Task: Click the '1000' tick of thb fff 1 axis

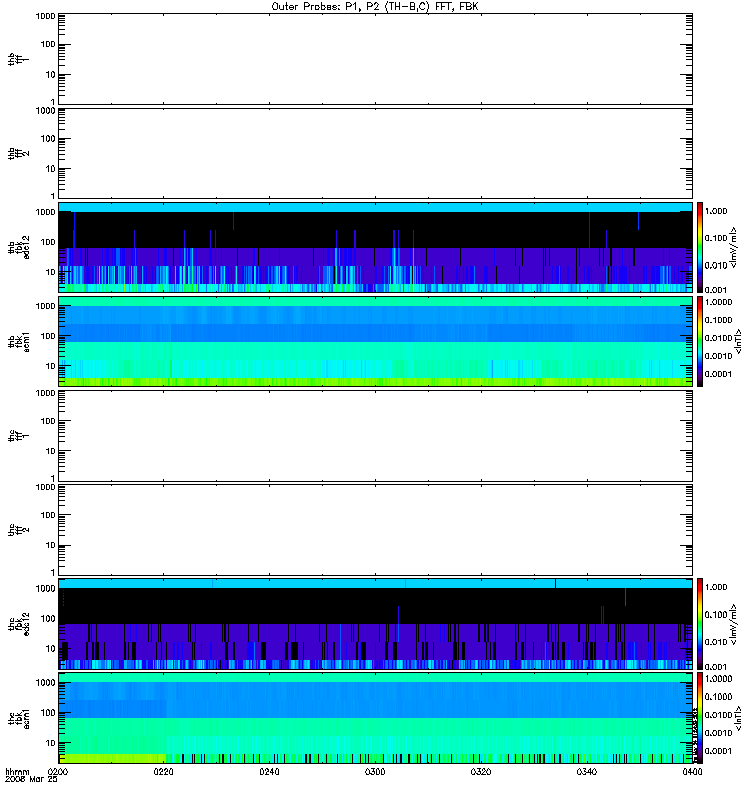Action: [x=45, y=16]
